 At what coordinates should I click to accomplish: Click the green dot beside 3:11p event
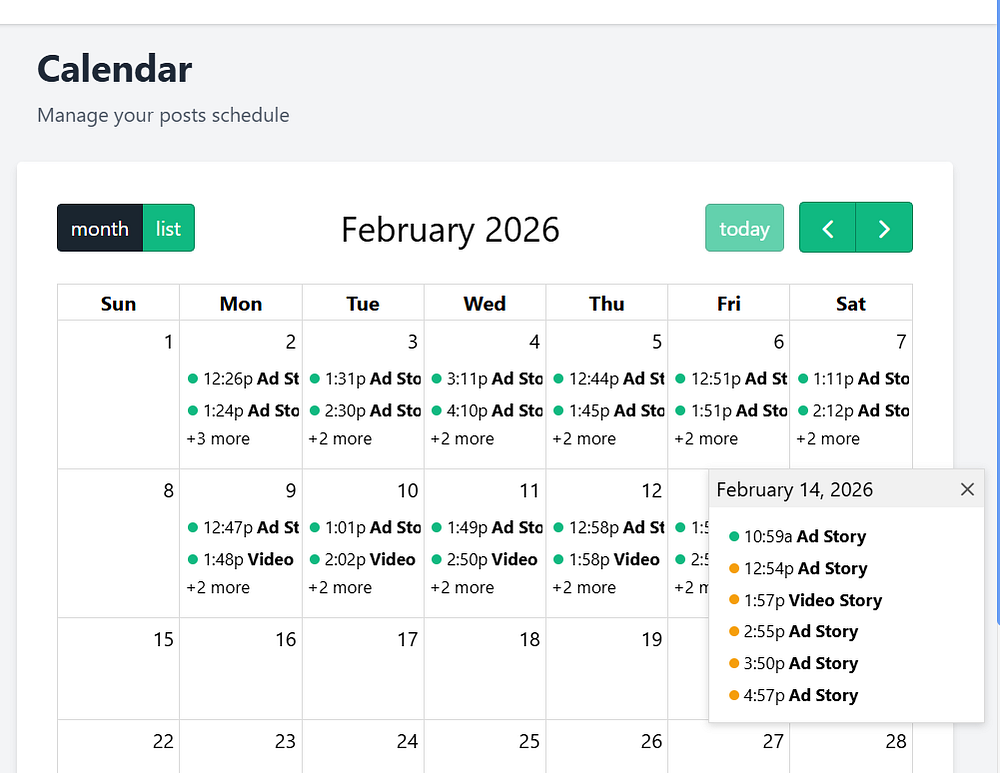[x=437, y=379]
